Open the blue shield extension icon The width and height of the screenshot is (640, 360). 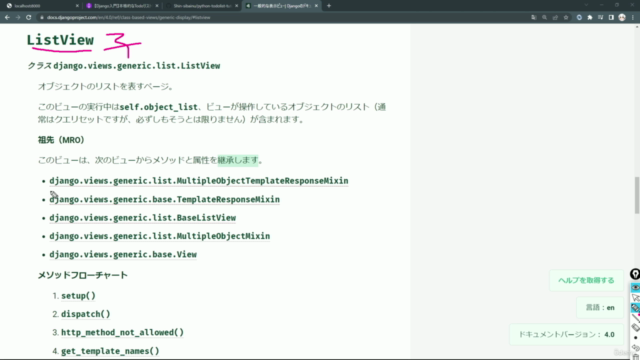pos(579,18)
